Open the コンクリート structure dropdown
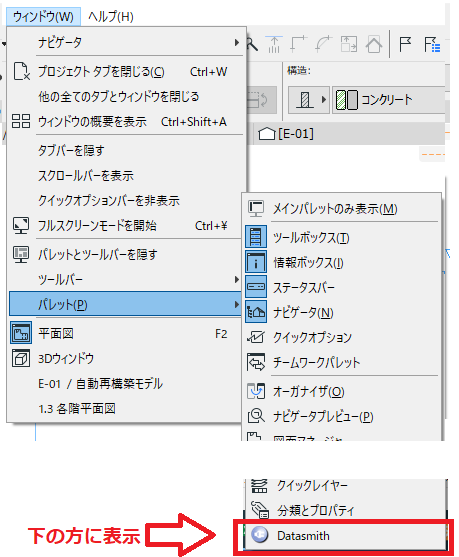The width and height of the screenshot is (459, 557). pyautogui.click(x=388, y=100)
